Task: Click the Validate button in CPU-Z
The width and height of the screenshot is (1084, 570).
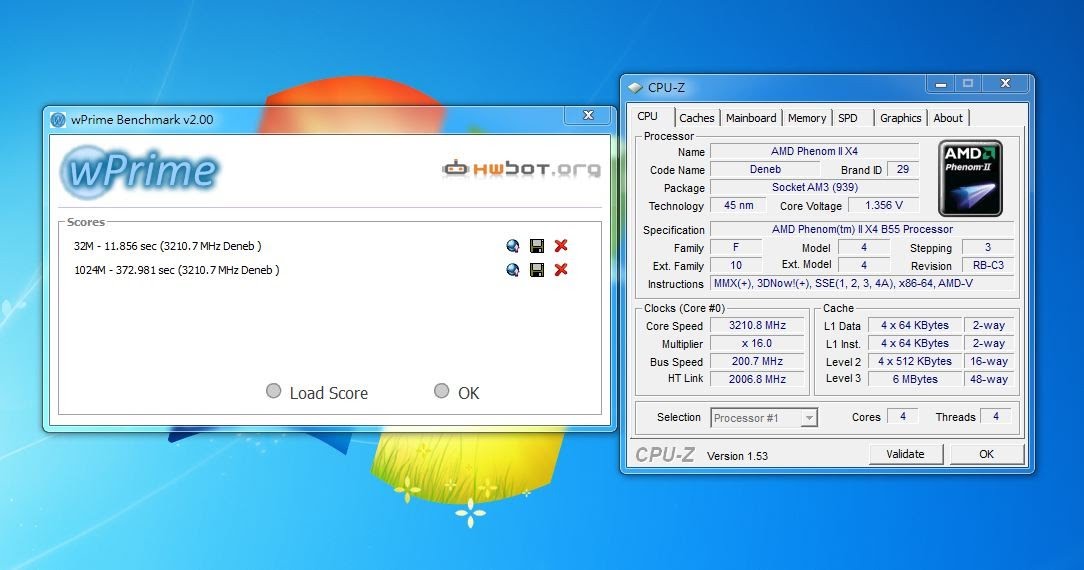Action: (906, 454)
